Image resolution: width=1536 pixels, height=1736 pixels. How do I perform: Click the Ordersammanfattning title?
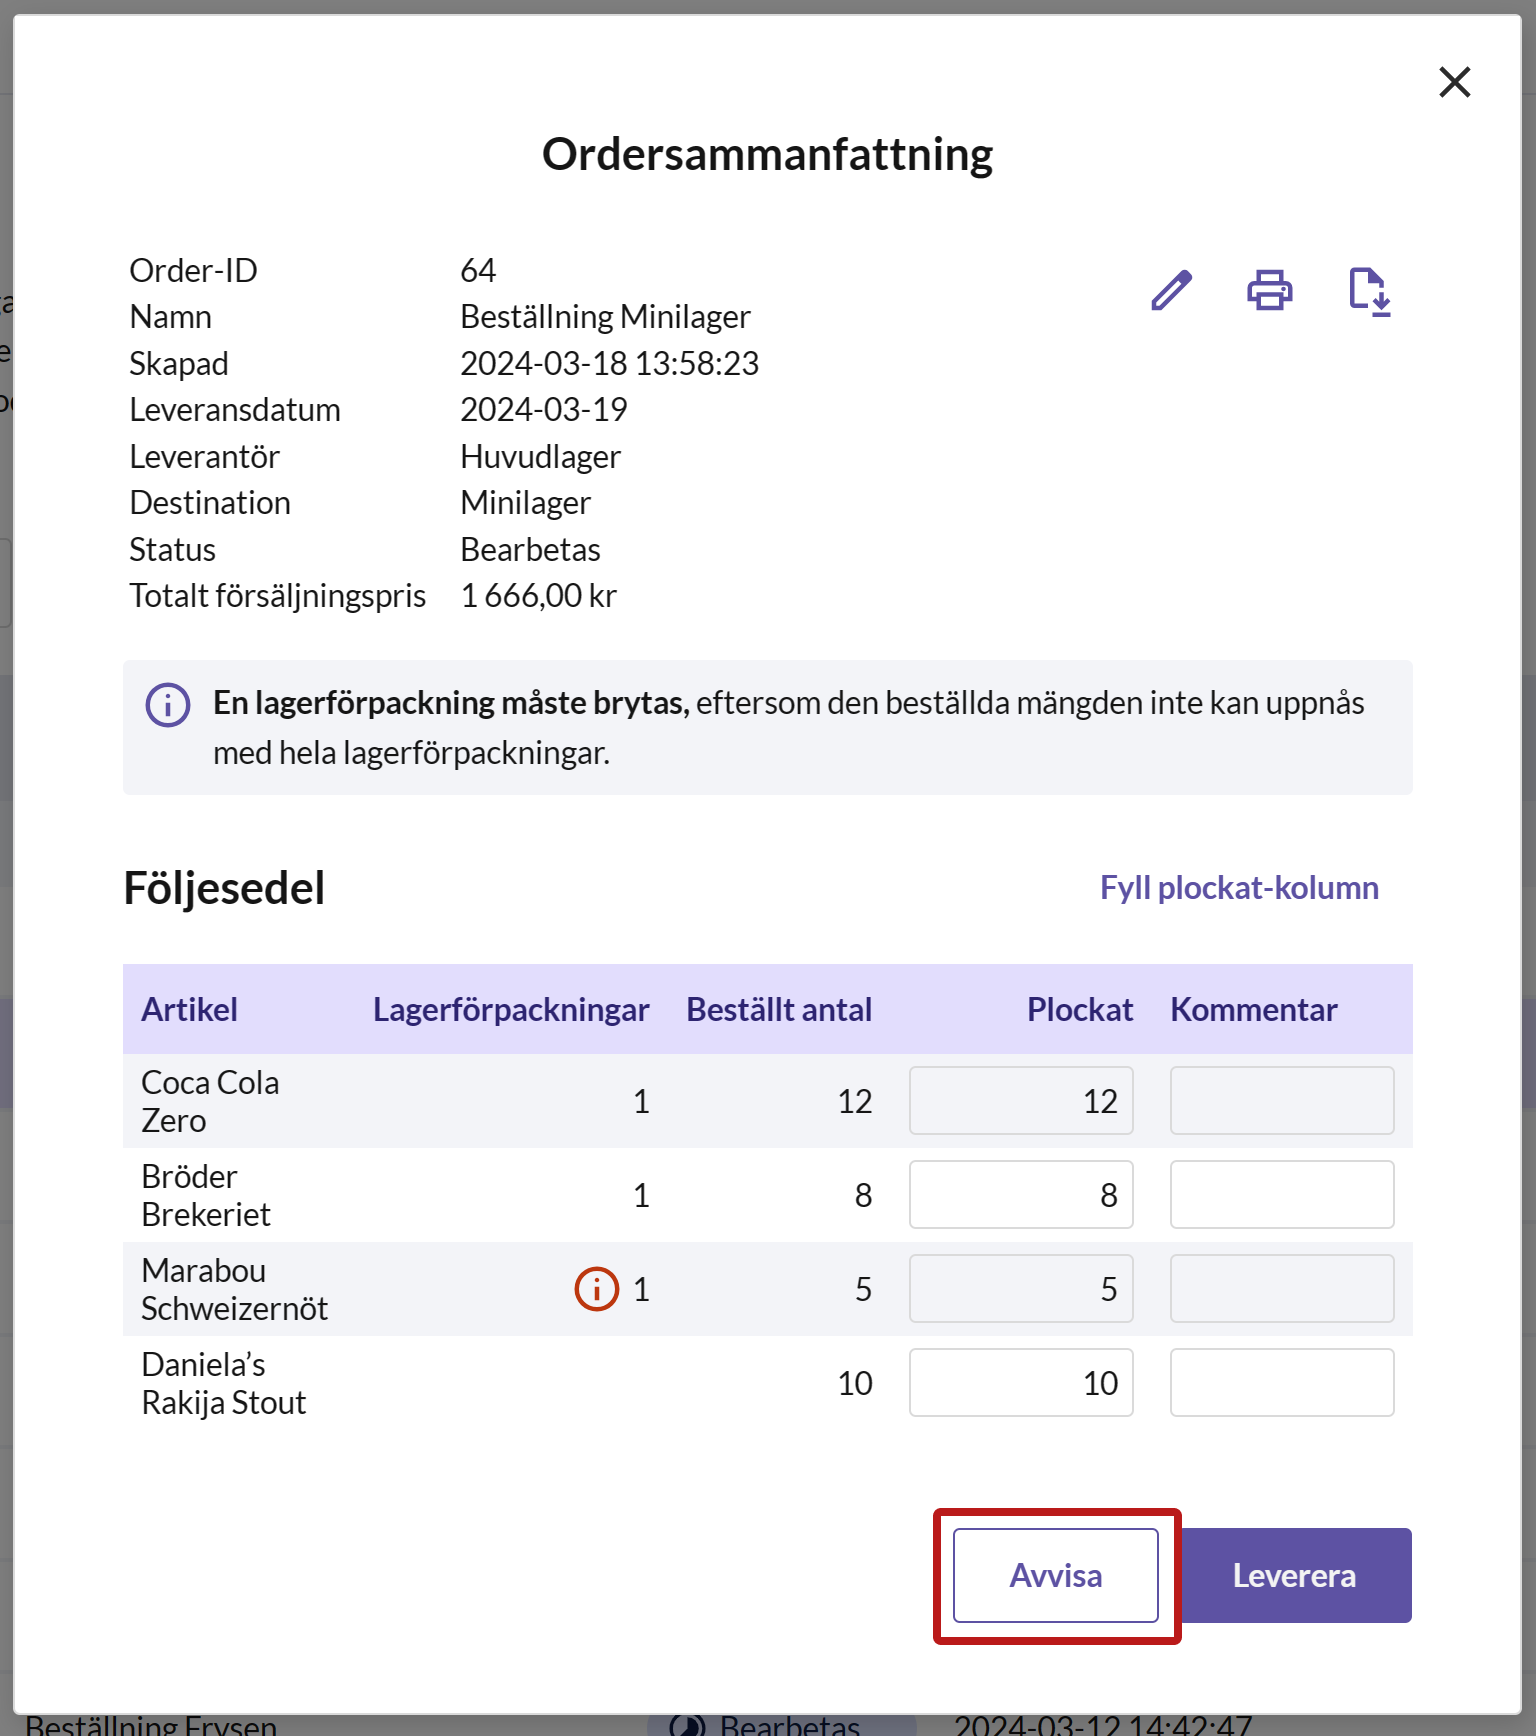click(x=767, y=154)
